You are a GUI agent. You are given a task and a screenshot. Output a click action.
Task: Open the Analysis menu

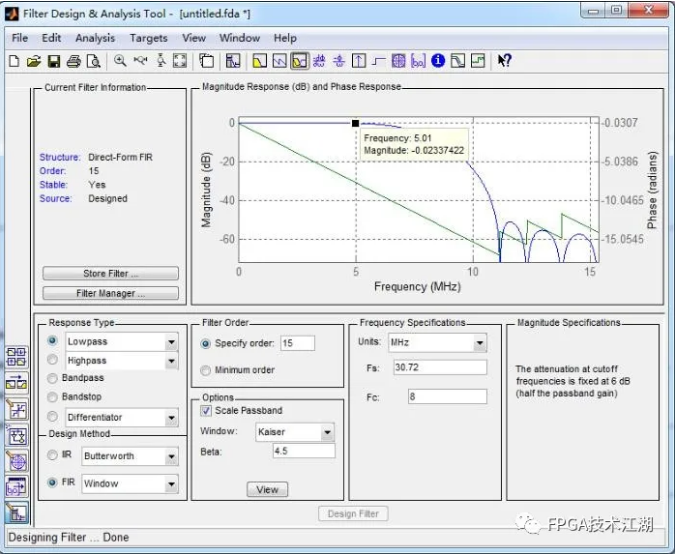[x=95, y=38]
